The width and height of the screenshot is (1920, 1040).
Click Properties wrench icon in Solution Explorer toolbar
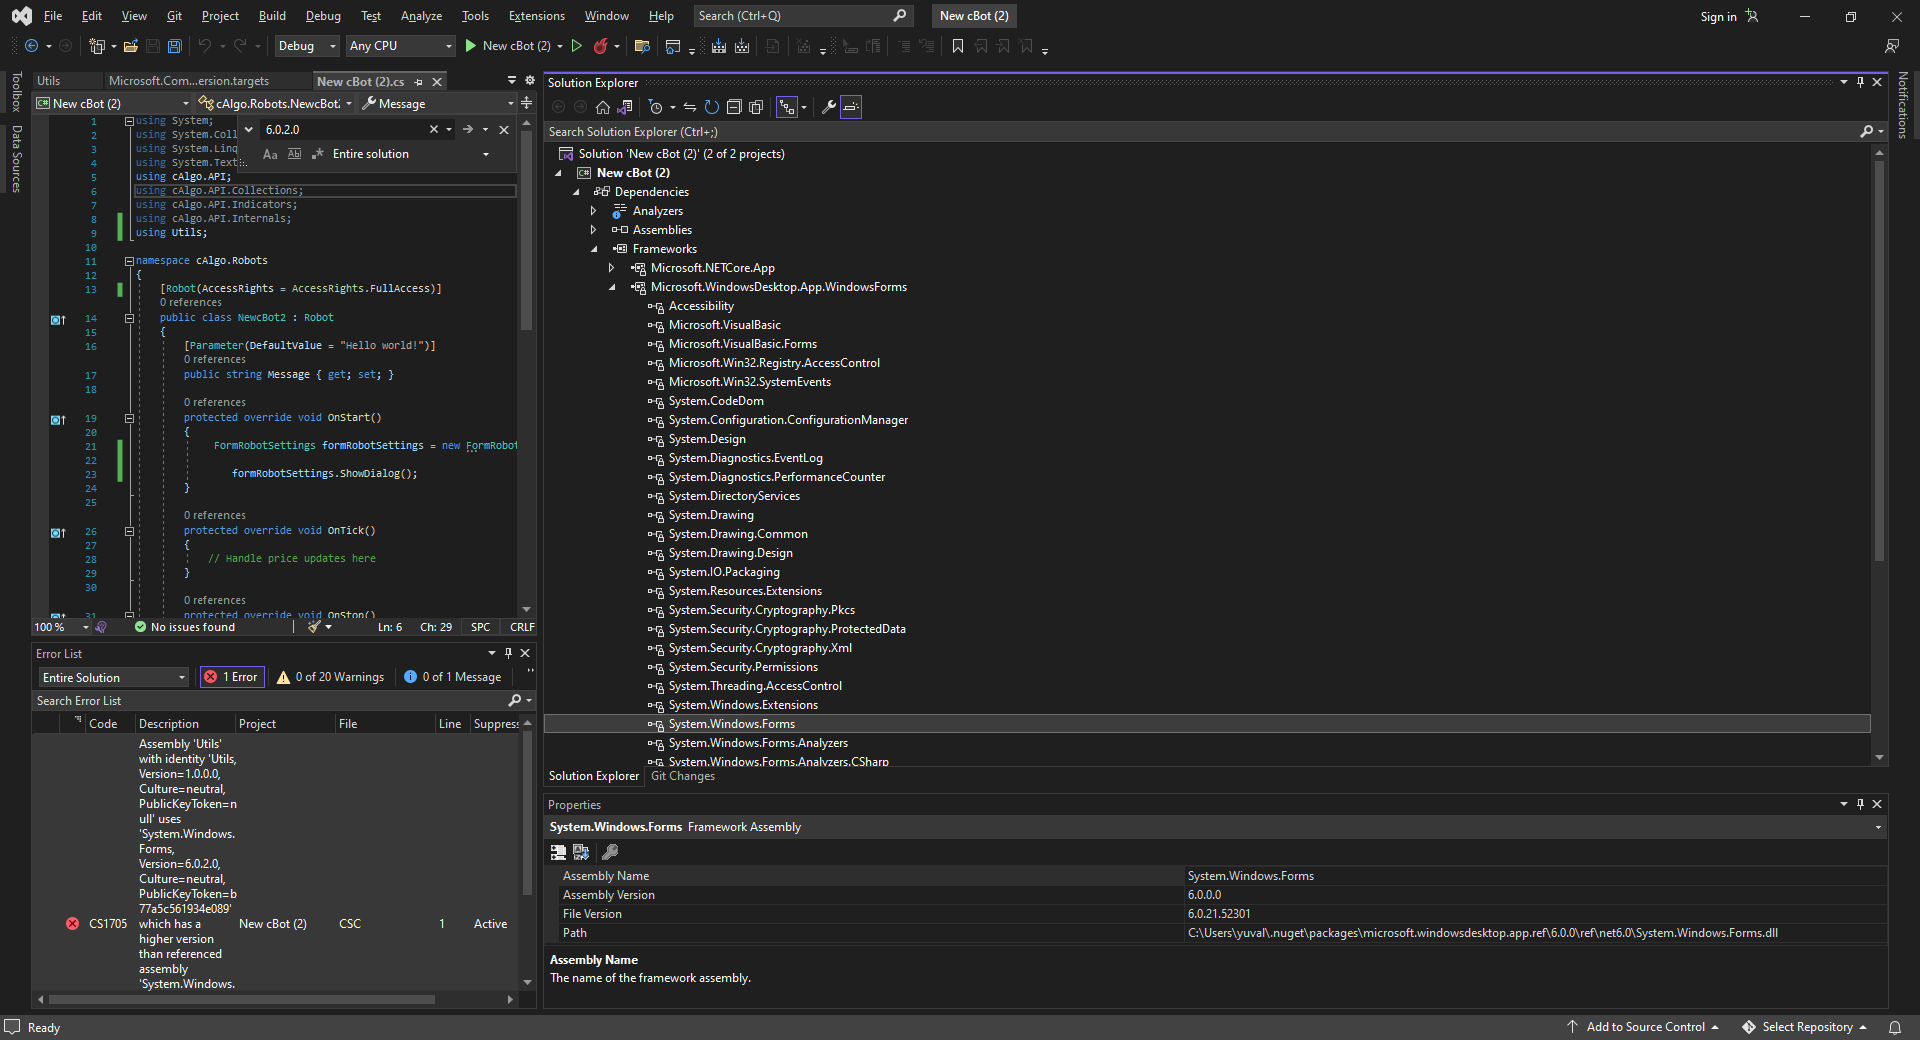[828, 107]
